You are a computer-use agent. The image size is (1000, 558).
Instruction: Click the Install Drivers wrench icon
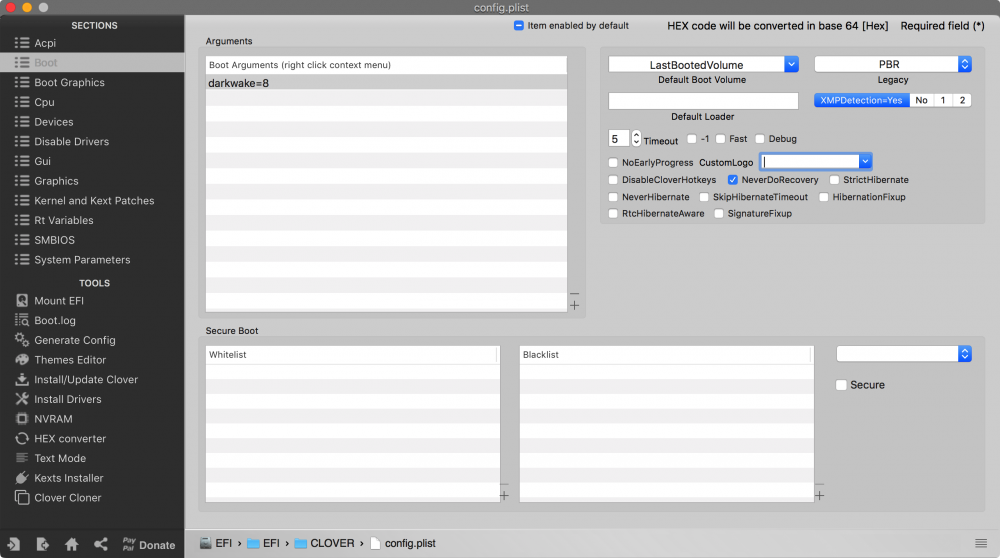(22, 399)
